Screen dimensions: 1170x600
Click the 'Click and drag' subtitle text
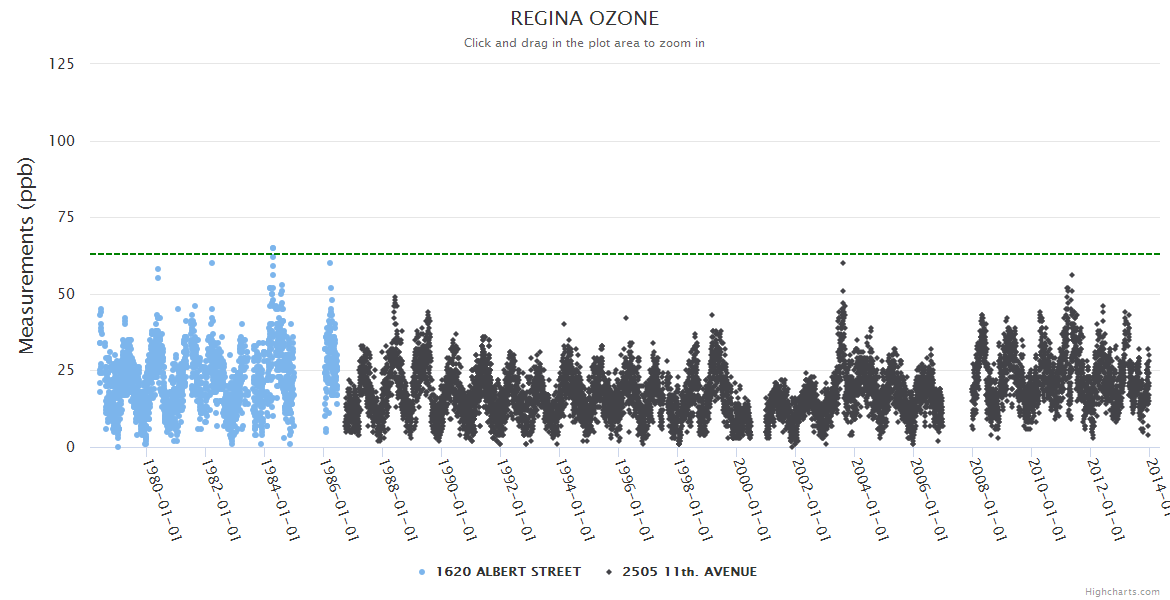584,43
